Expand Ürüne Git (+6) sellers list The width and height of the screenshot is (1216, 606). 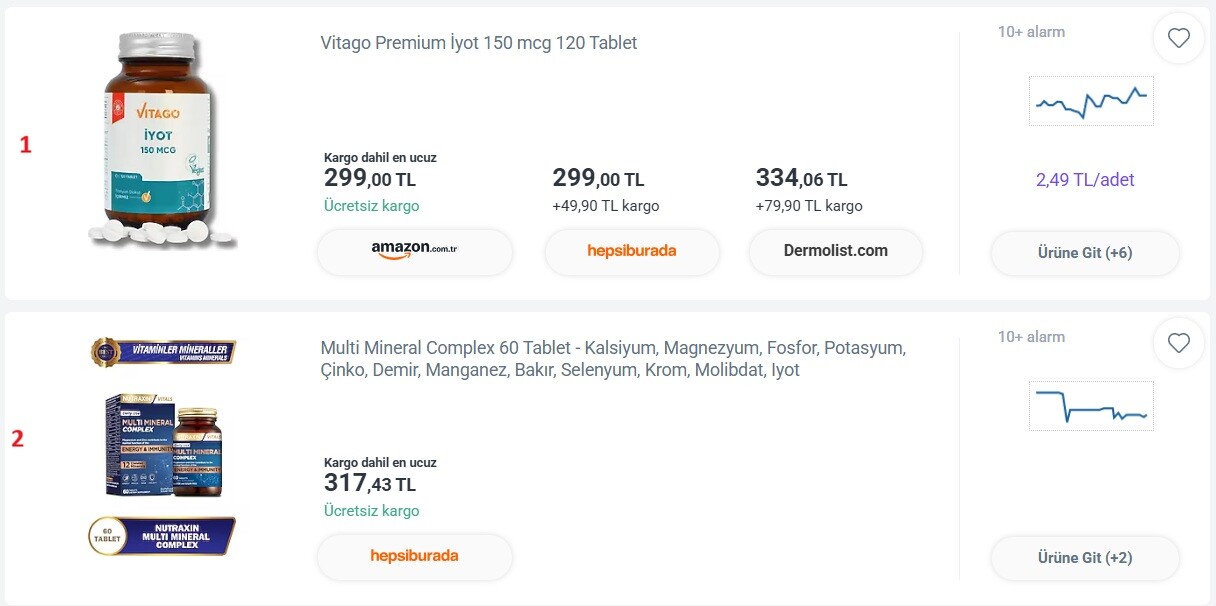(1085, 253)
